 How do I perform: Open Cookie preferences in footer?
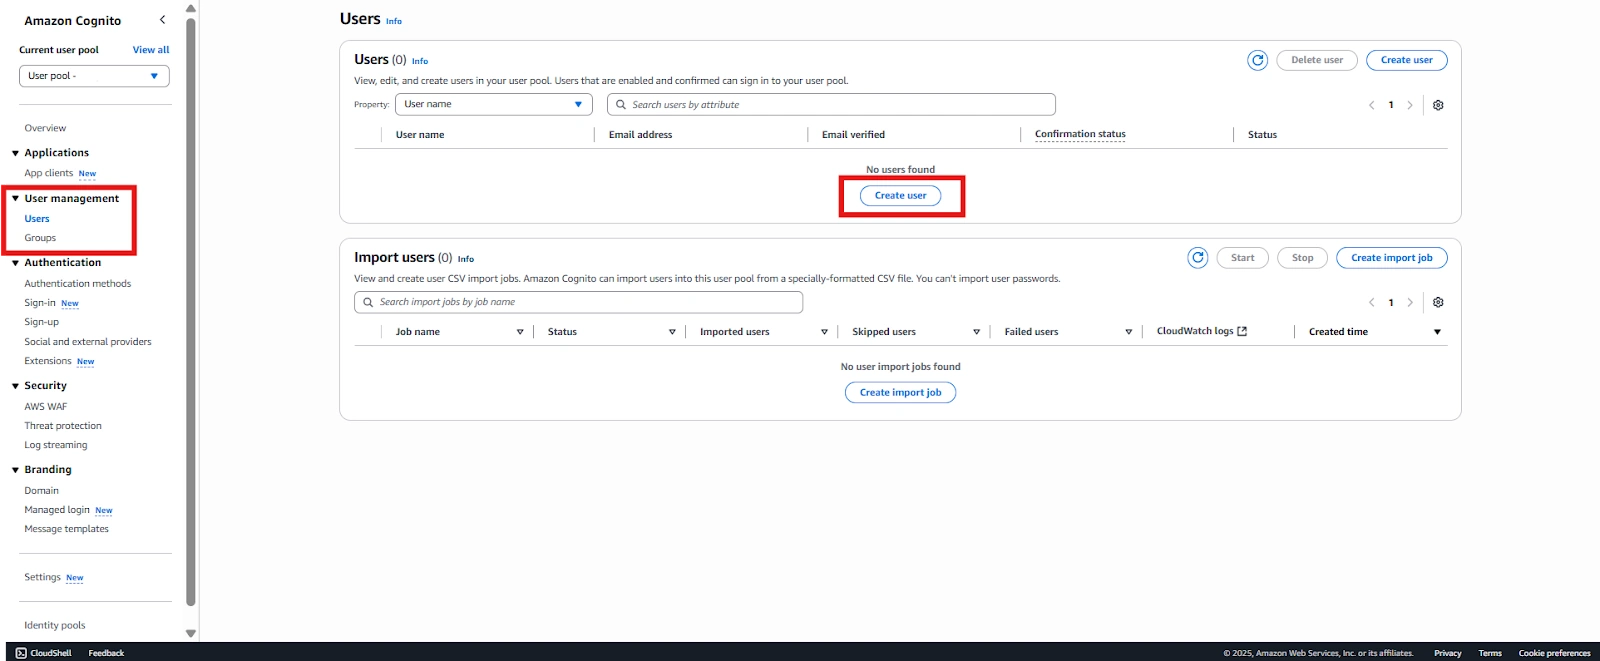[1554, 653]
